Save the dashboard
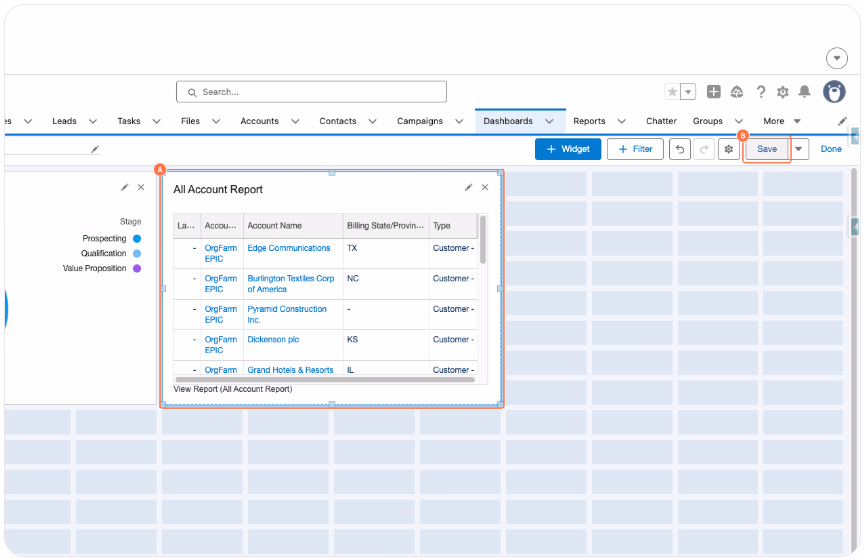Viewport: 864px width, 559px height. tap(767, 149)
